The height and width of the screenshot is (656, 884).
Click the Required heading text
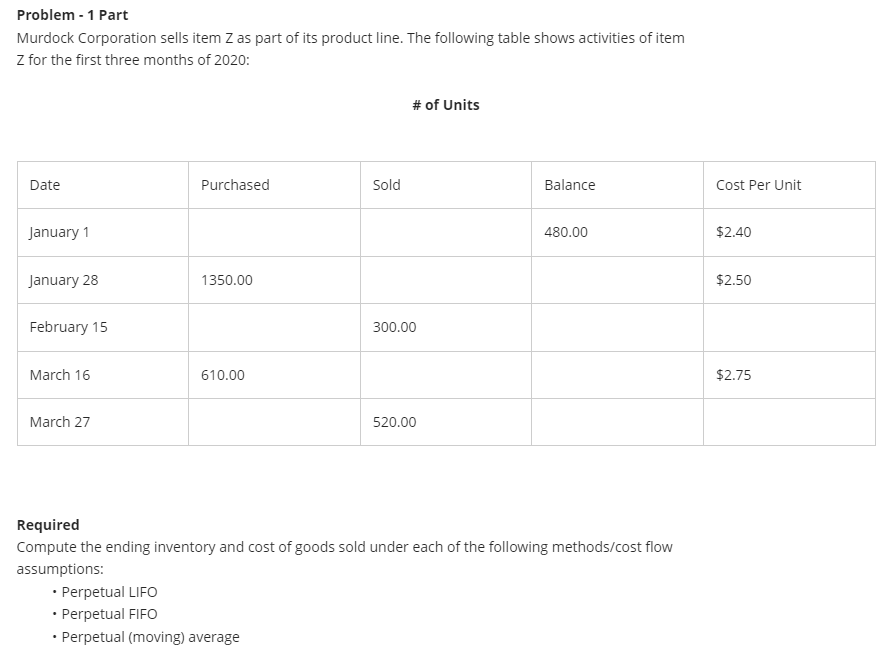(48, 525)
